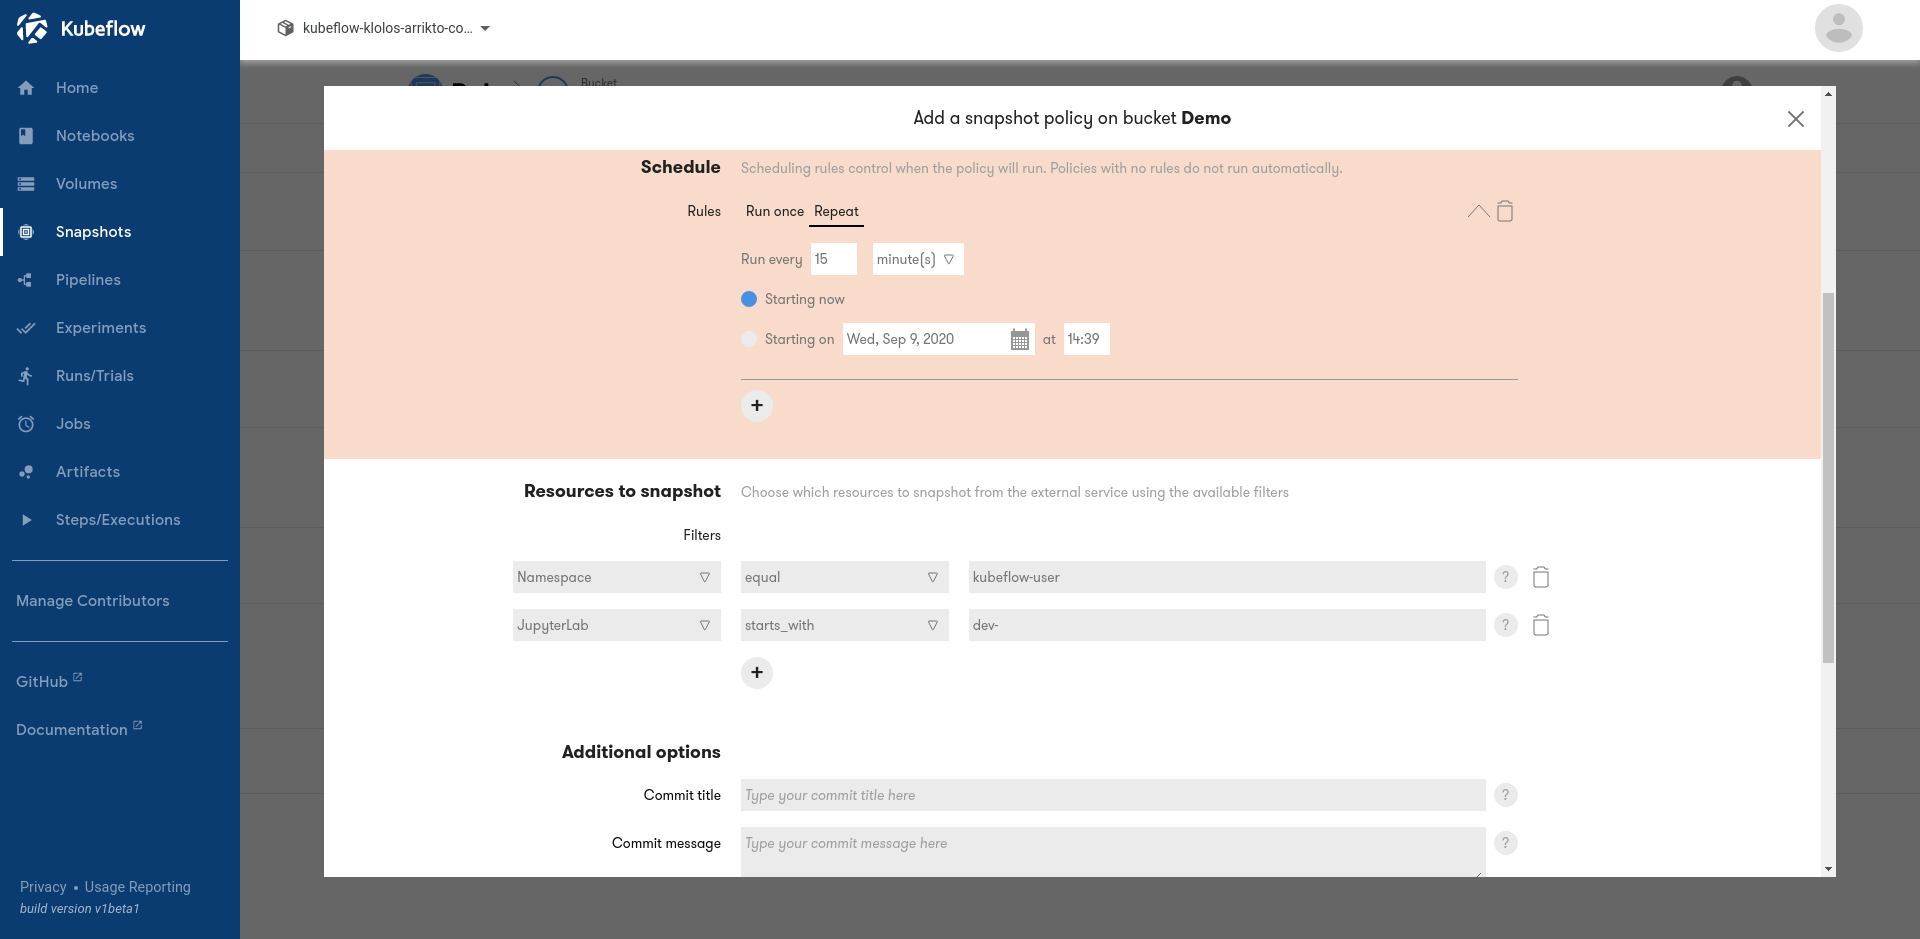
Task: Open Artifacts in the sidebar menu
Action: coord(120,472)
